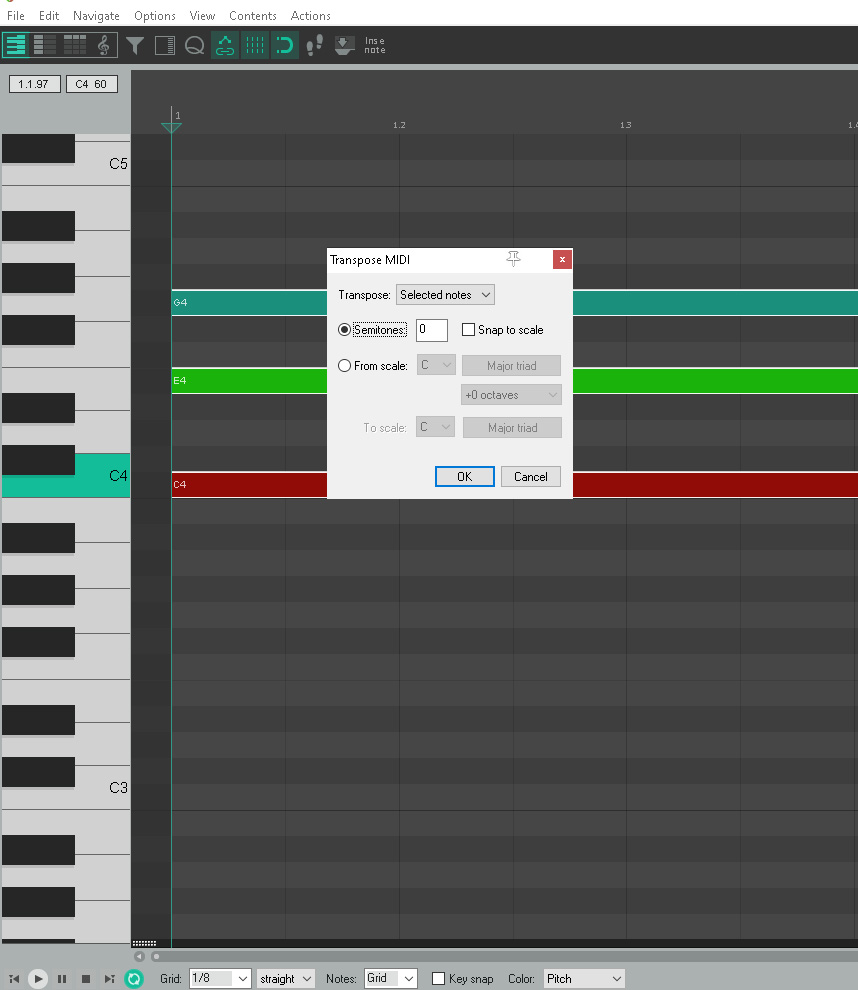Click the Insert note toolbar button
This screenshot has width=858, height=990.
tap(374, 45)
